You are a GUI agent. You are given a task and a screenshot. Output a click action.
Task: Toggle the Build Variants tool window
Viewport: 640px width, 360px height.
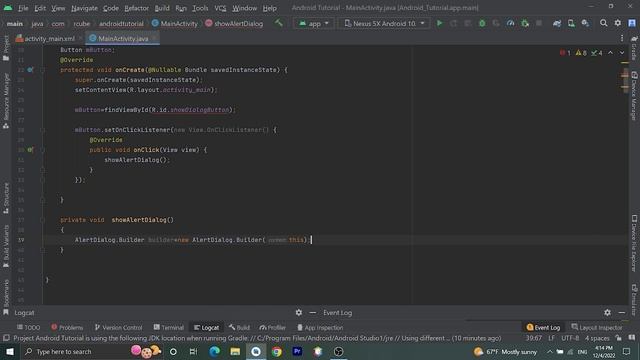pos(6,246)
